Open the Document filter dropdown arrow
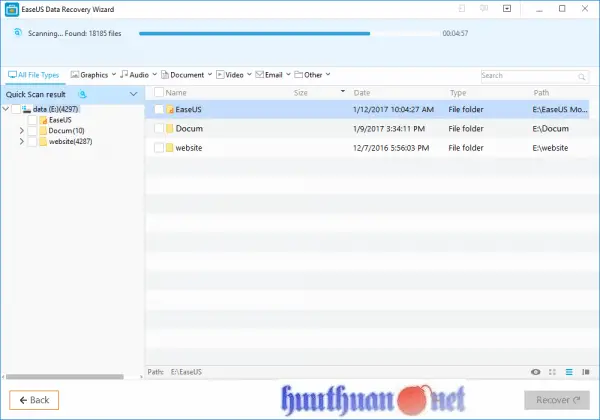This screenshot has height=420, width=600. pos(210,74)
